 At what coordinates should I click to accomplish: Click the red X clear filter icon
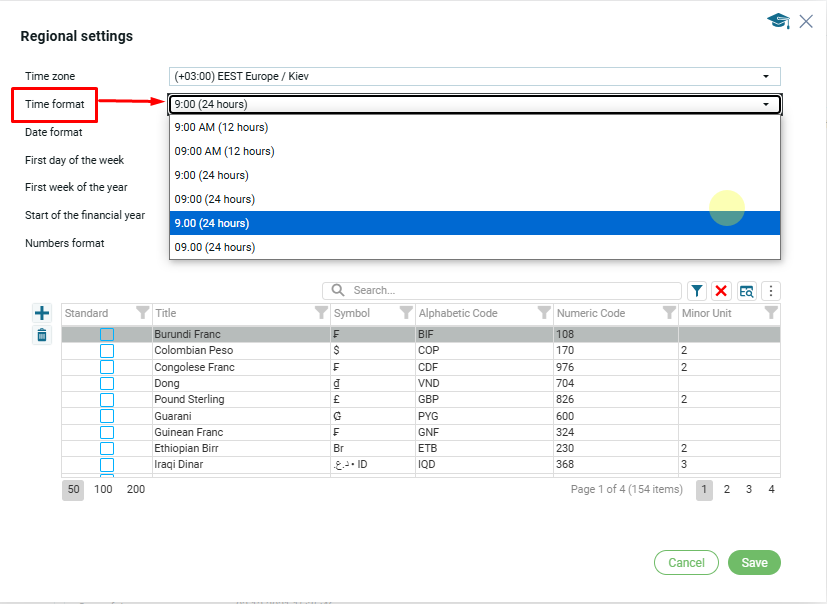tap(721, 291)
